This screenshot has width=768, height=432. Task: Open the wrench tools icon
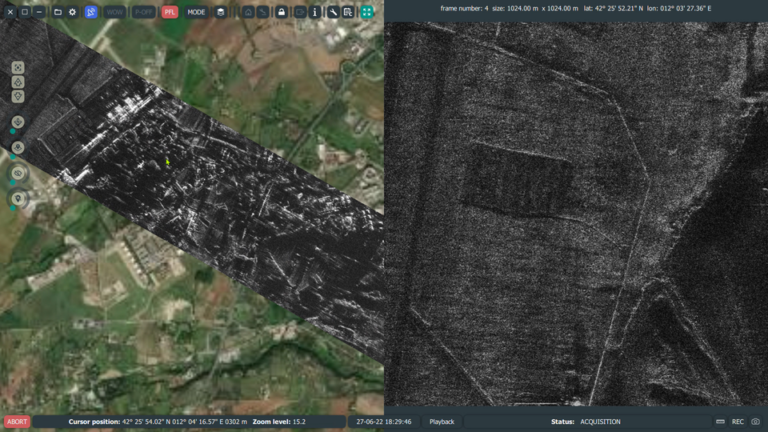point(333,12)
